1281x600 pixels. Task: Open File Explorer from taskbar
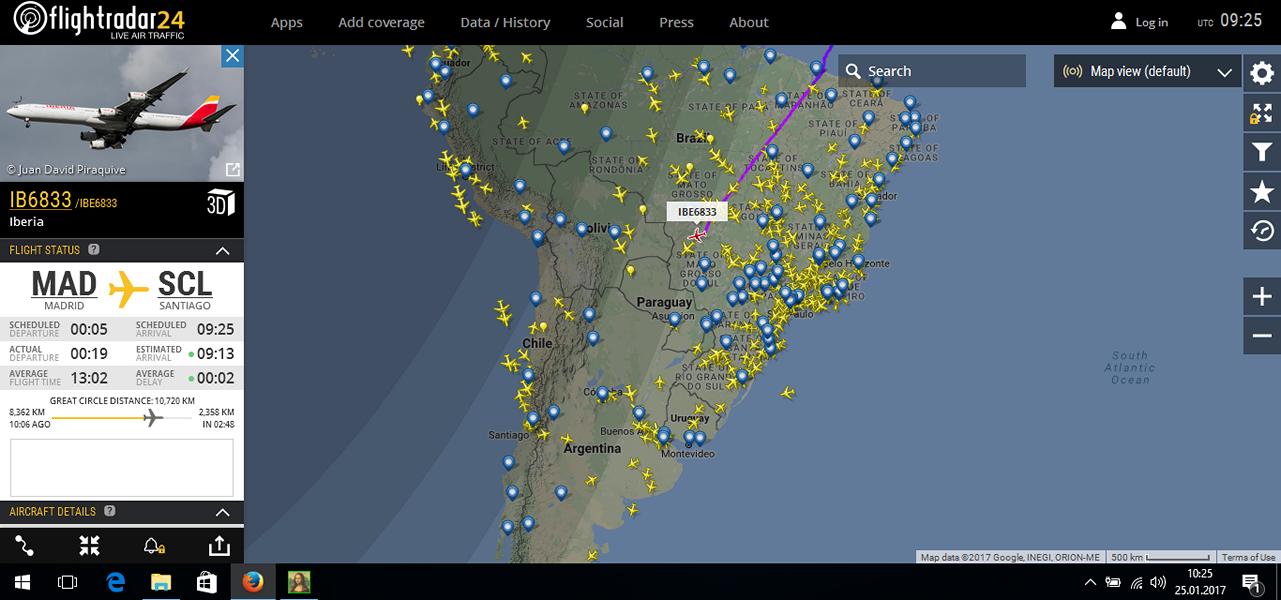click(161, 581)
